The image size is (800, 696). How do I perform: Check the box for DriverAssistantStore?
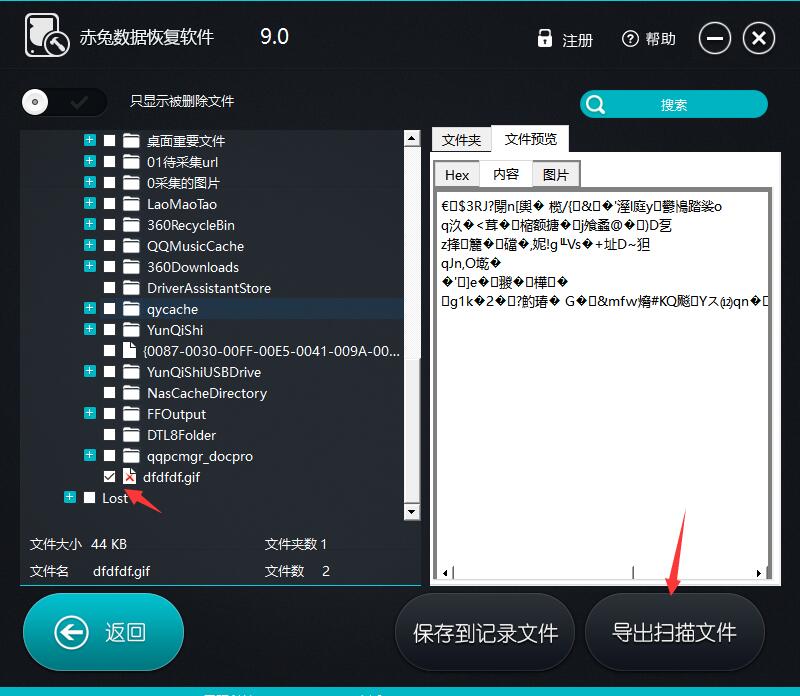pyautogui.click(x=109, y=288)
